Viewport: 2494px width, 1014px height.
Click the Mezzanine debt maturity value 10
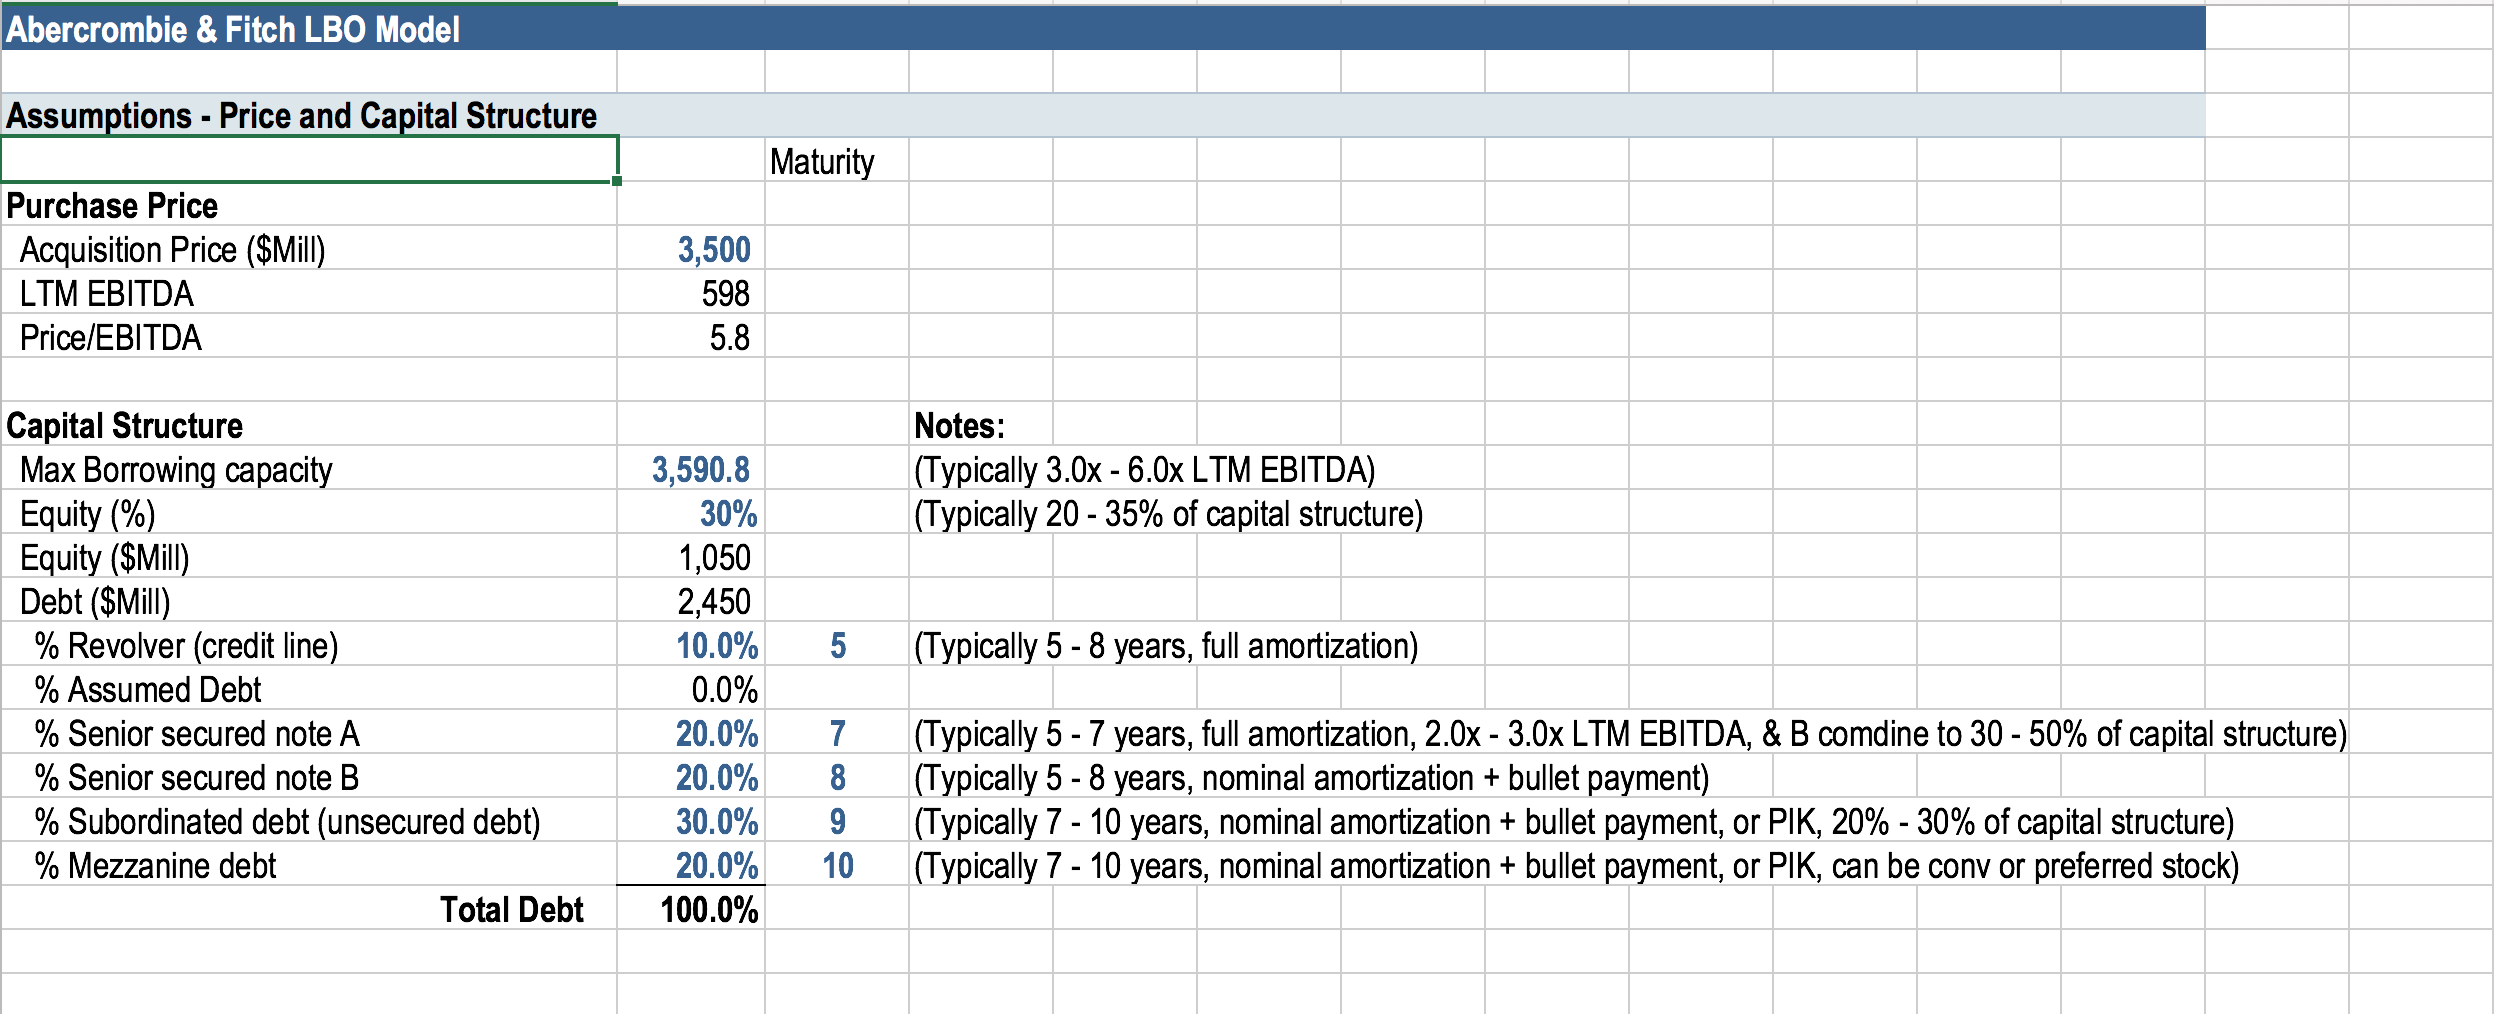tap(837, 864)
